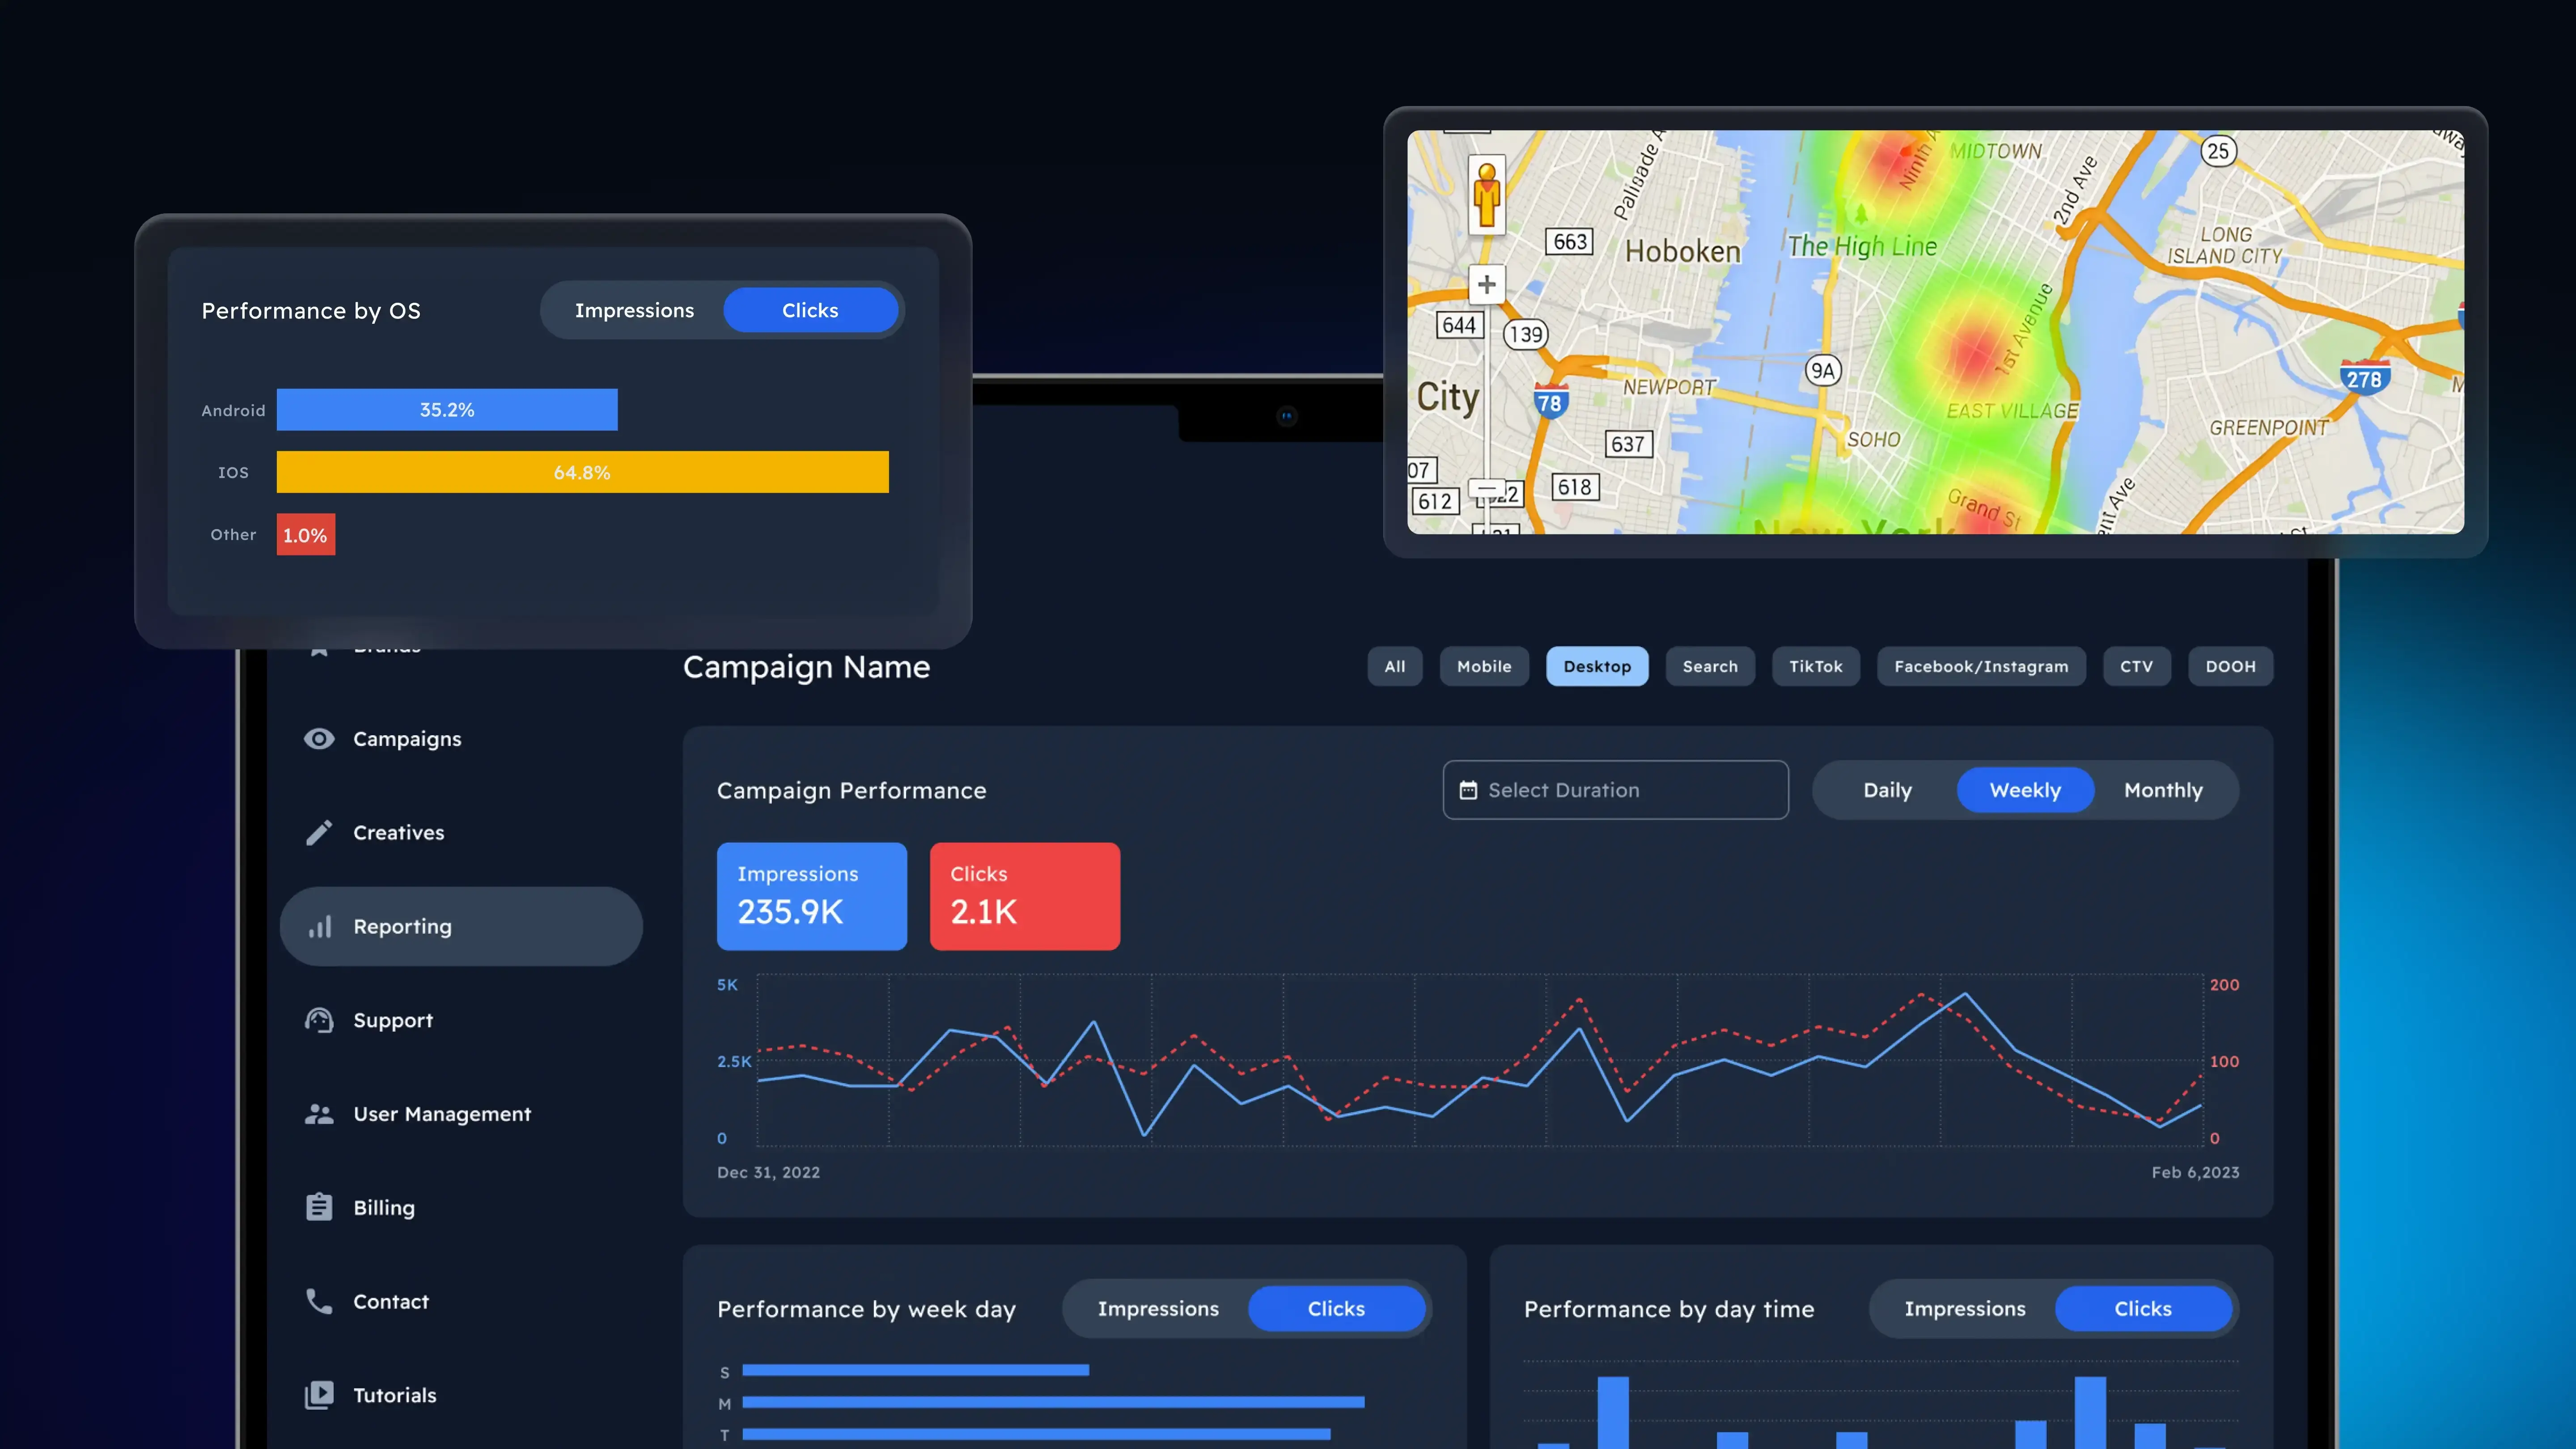Screen dimensions: 2576x1449
Task: Click the 5K axis label on chart
Action: click(x=727, y=985)
